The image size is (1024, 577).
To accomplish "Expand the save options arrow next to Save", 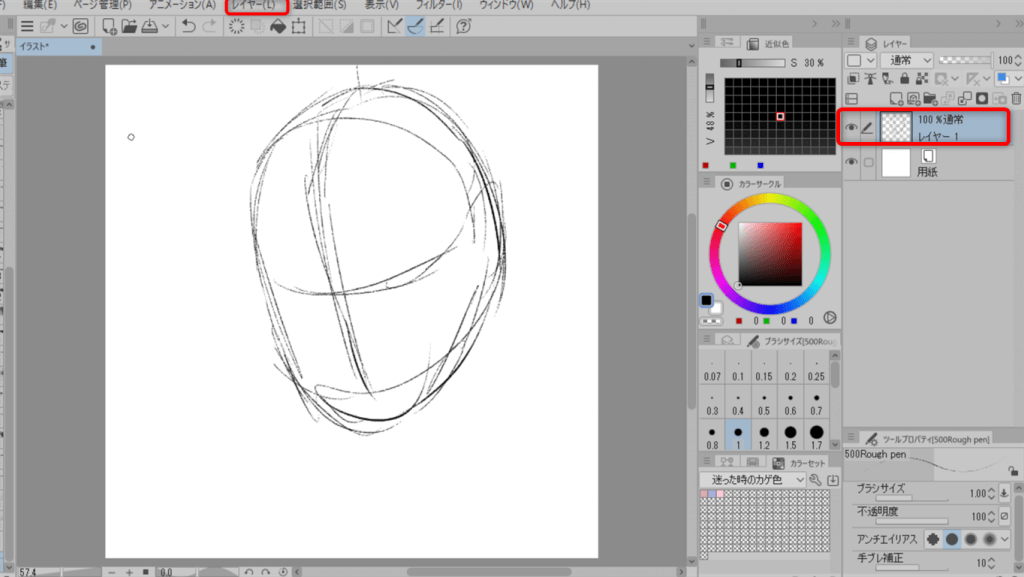I will 165,26.
